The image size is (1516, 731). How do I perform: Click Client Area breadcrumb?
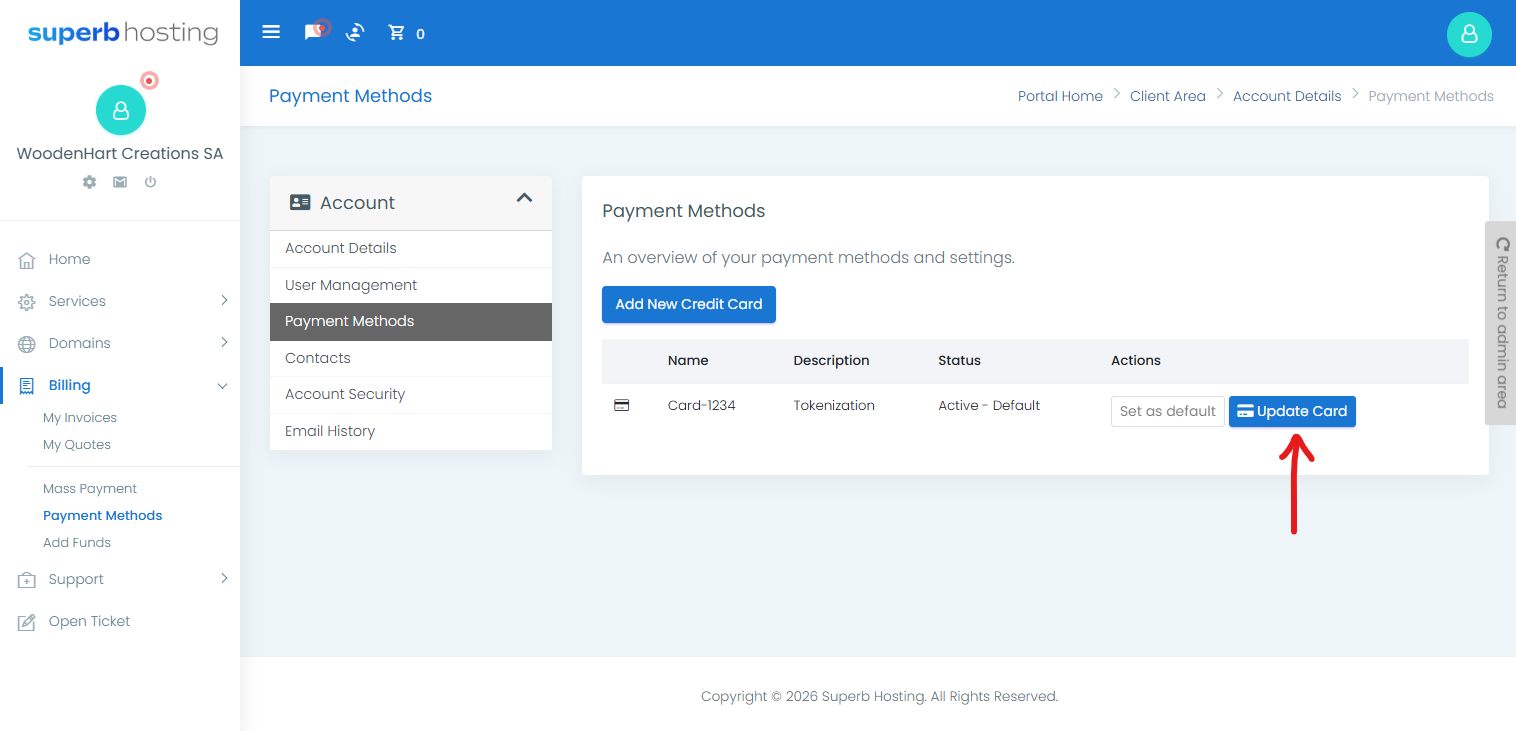click(x=1168, y=96)
